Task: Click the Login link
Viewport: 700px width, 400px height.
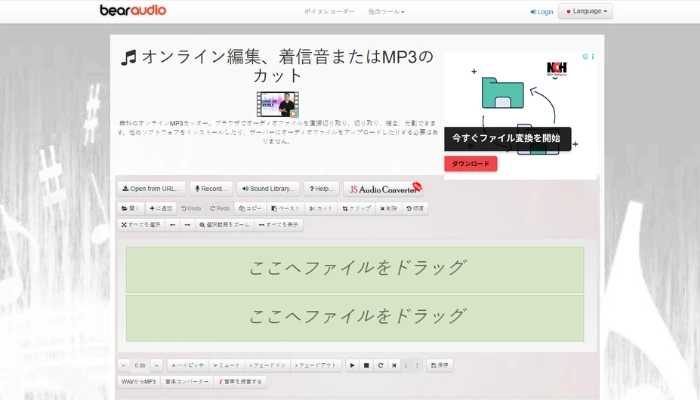Action: click(x=542, y=12)
